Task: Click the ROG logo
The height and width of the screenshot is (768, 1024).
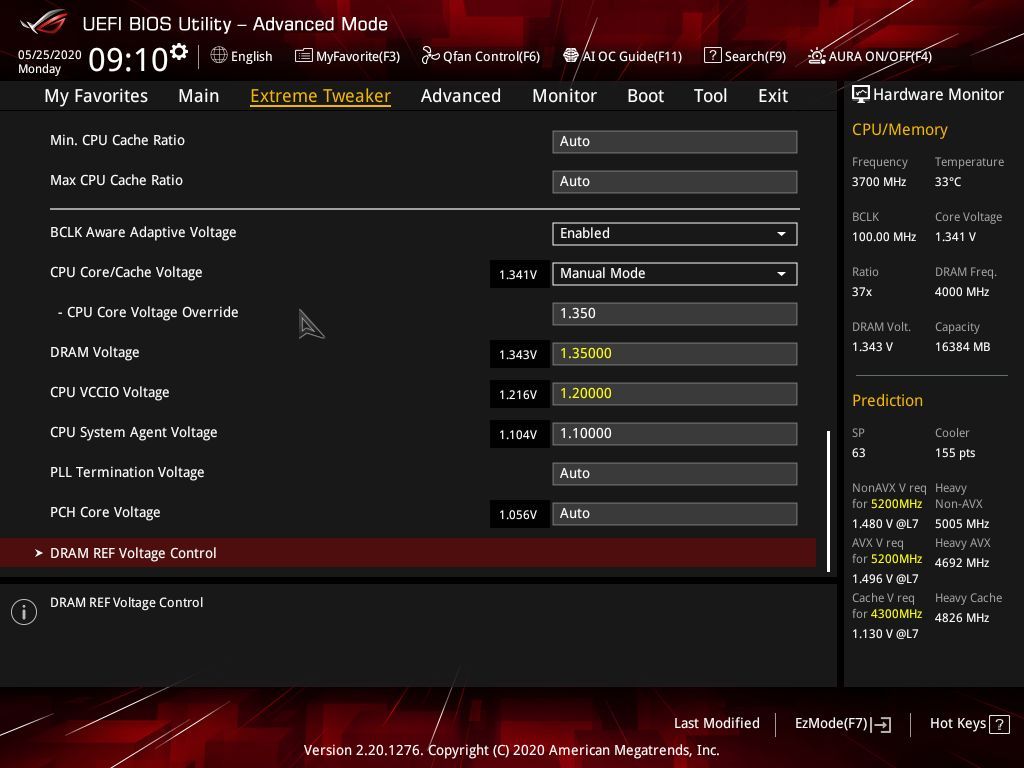Action: click(x=44, y=22)
